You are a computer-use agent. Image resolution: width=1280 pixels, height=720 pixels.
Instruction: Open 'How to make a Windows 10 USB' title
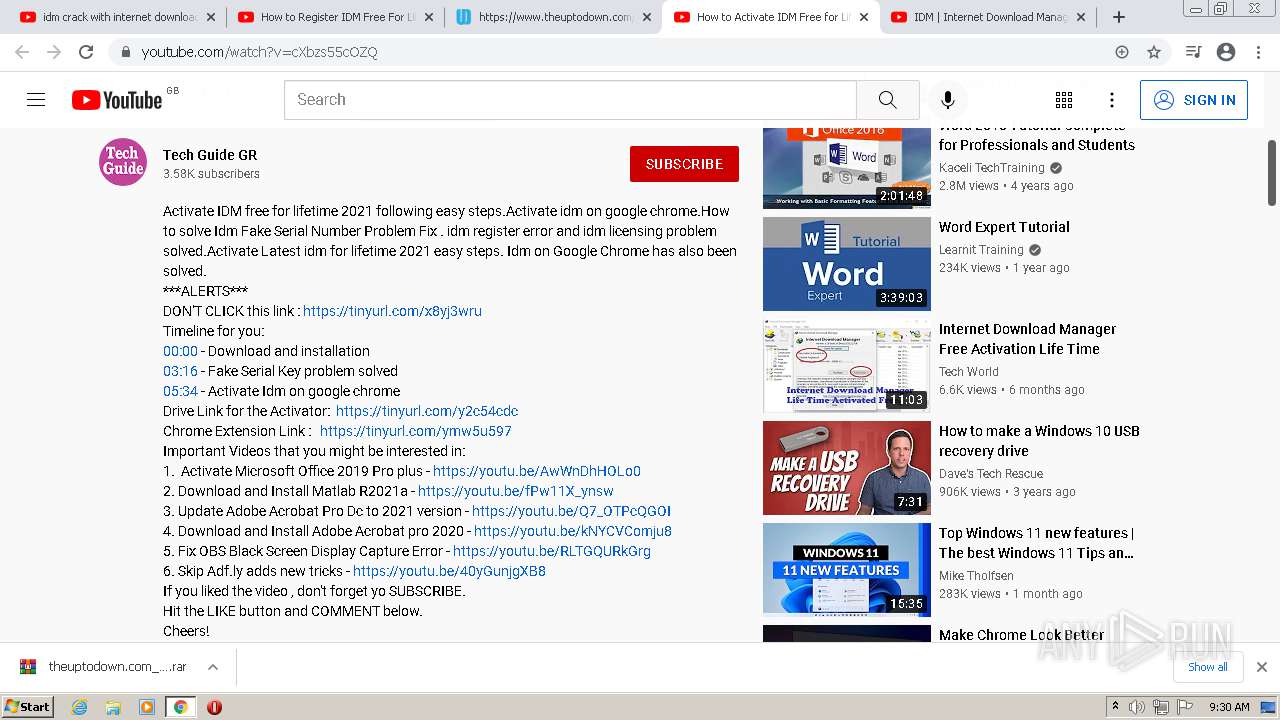(x=1039, y=441)
